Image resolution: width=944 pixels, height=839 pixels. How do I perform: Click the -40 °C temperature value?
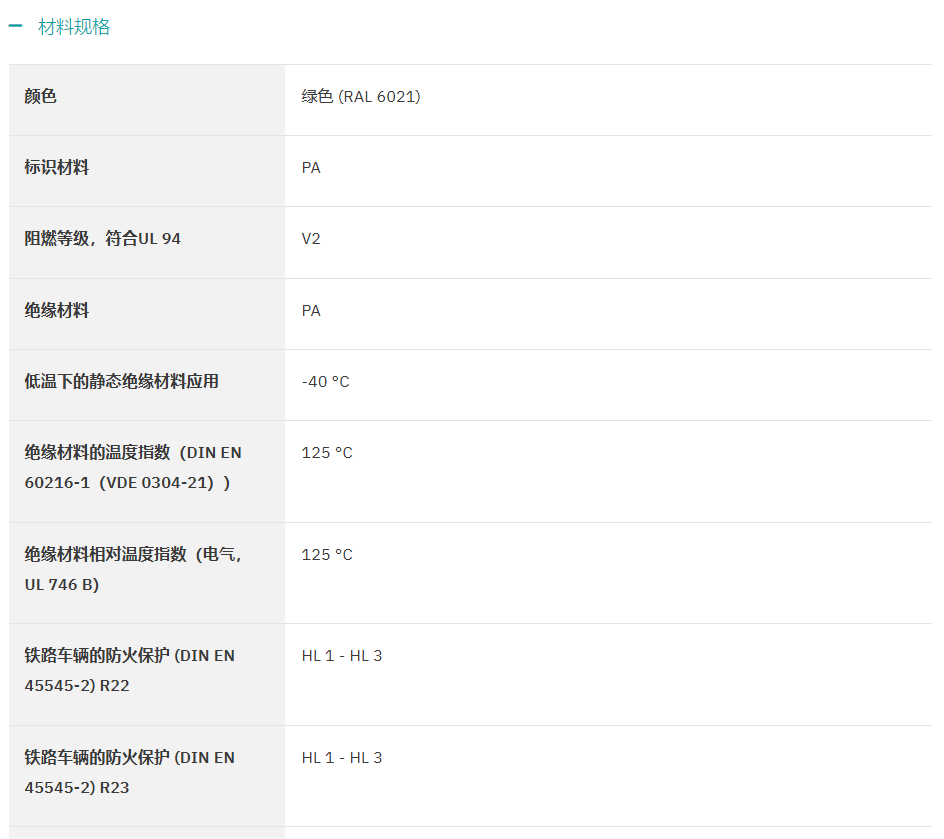tap(325, 382)
